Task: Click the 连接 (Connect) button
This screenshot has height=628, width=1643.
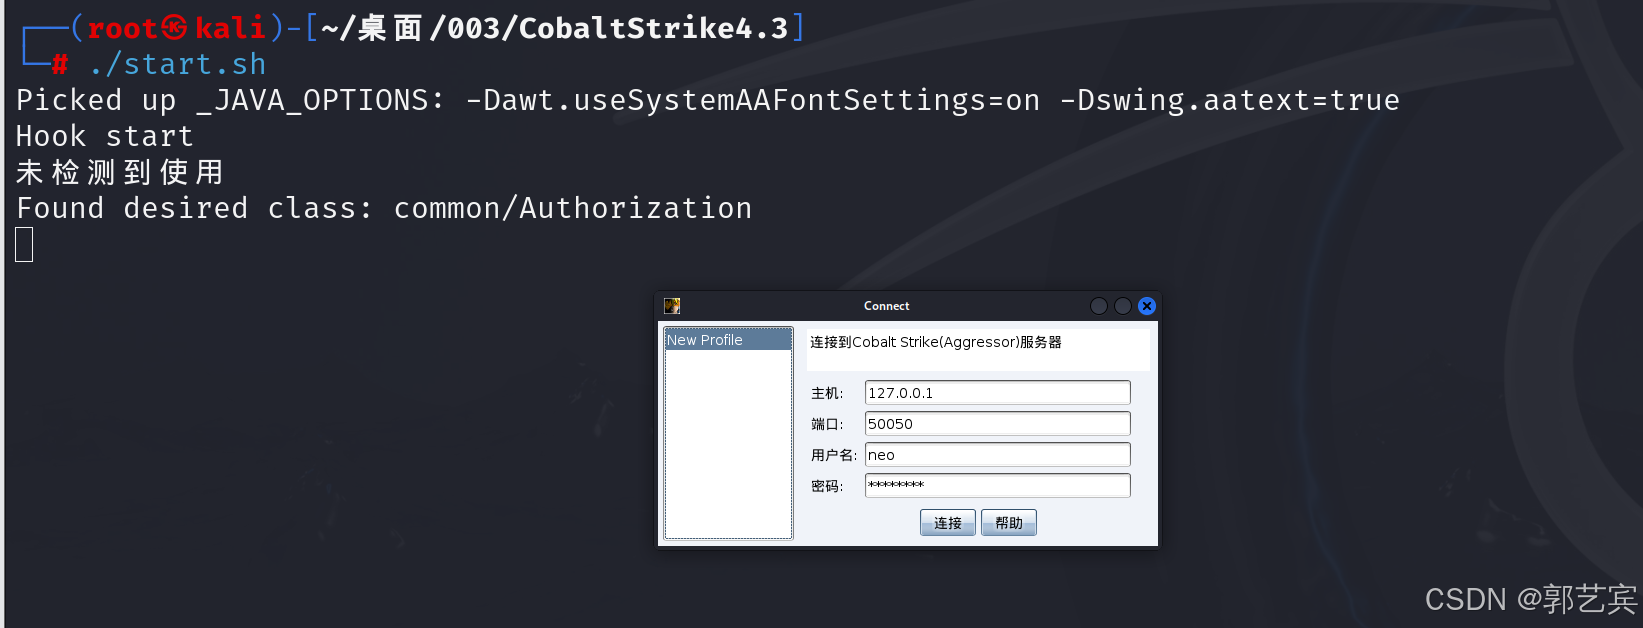Action: (947, 523)
